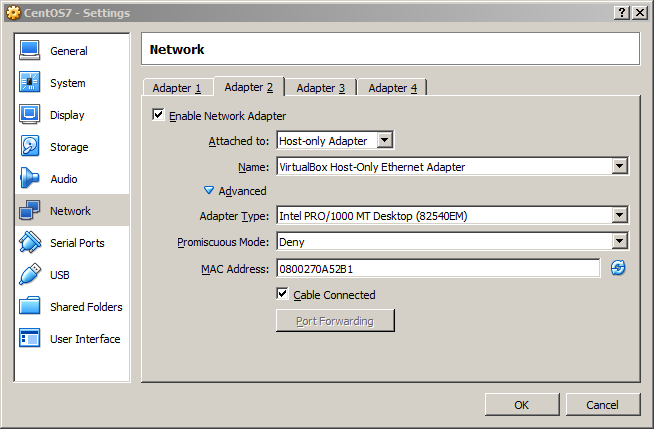Screen dimensions: 654x429
Task: Click the Serial Ports connector icon
Action: [x=29, y=243]
